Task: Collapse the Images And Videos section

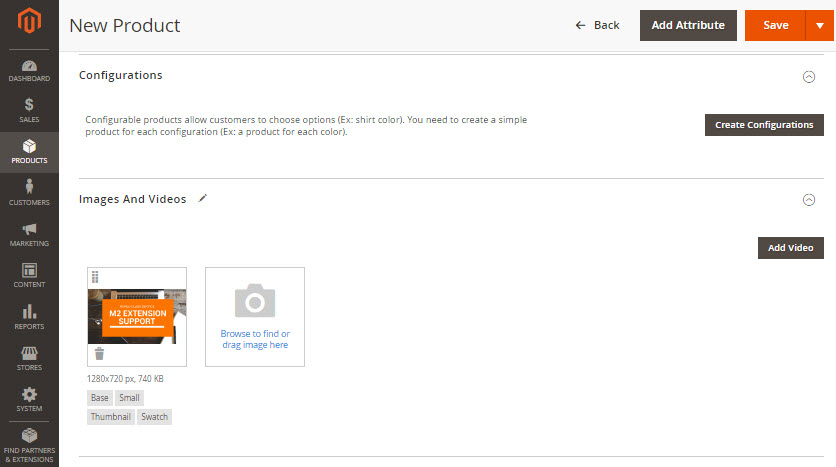Action: (809, 200)
